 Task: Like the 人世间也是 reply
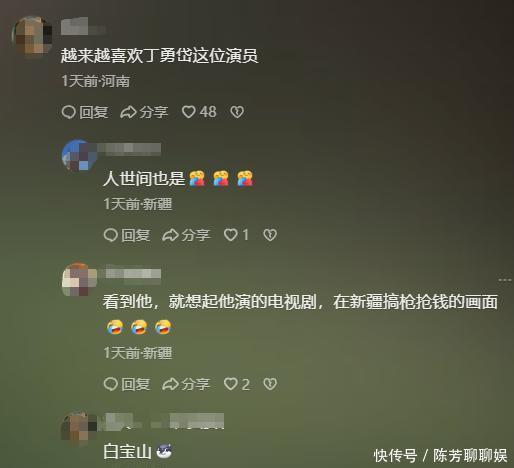pos(236,235)
